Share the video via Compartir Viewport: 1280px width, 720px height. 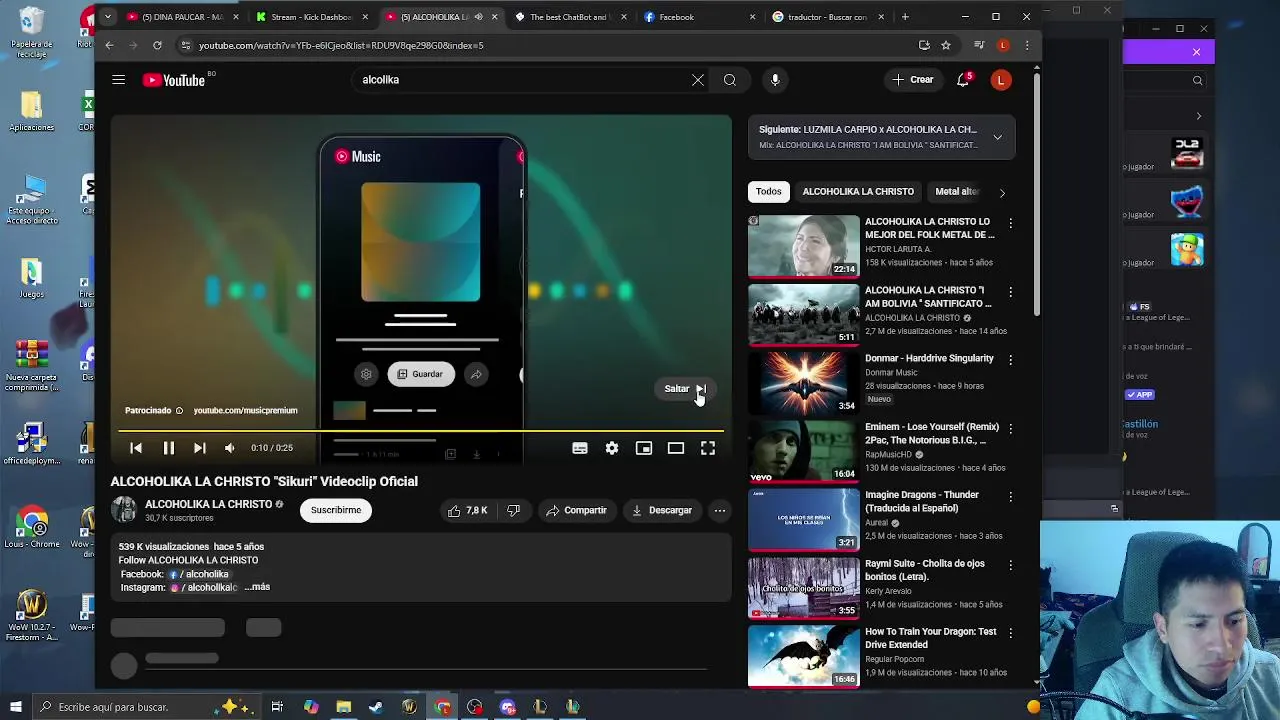click(x=576, y=511)
